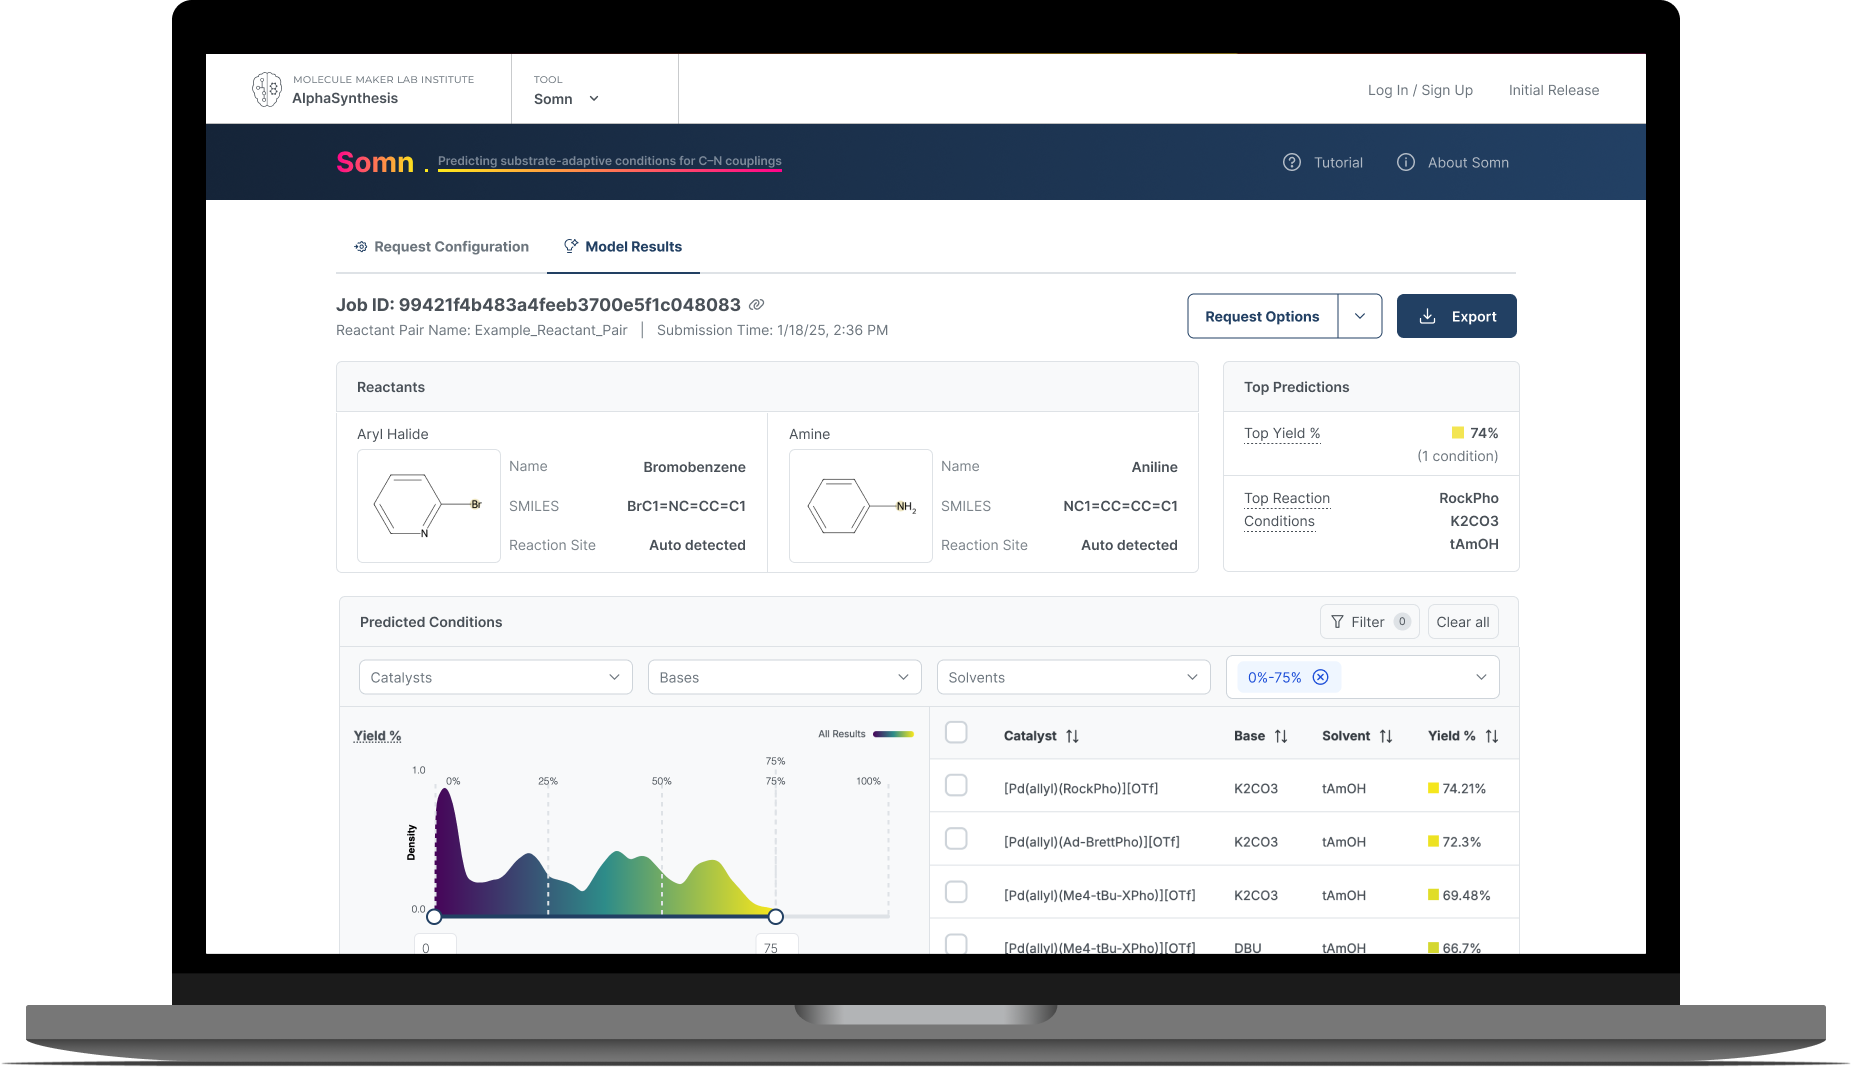
Task: Sort by Catalyst column arrows
Action: click(x=1072, y=736)
